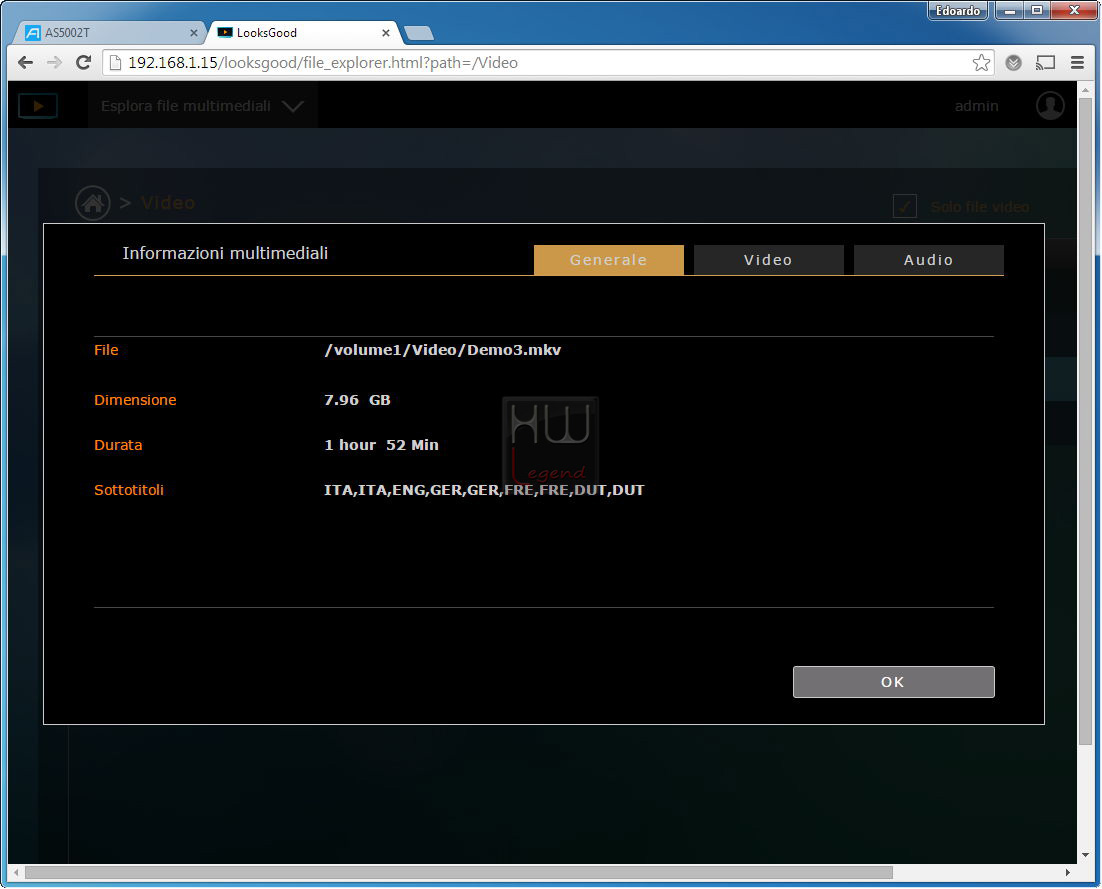Click the admin username label
Image resolution: width=1102 pixels, height=889 pixels.
pos(976,106)
